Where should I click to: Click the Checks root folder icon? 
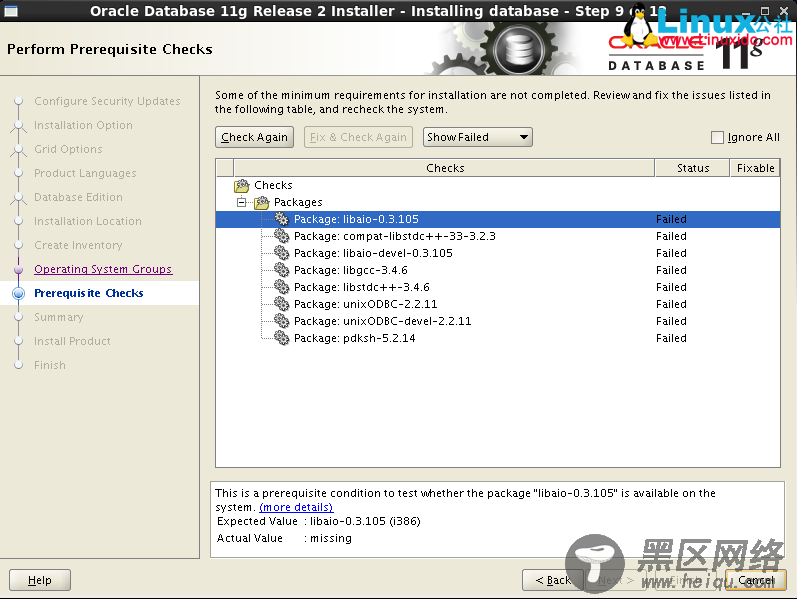coord(242,186)
